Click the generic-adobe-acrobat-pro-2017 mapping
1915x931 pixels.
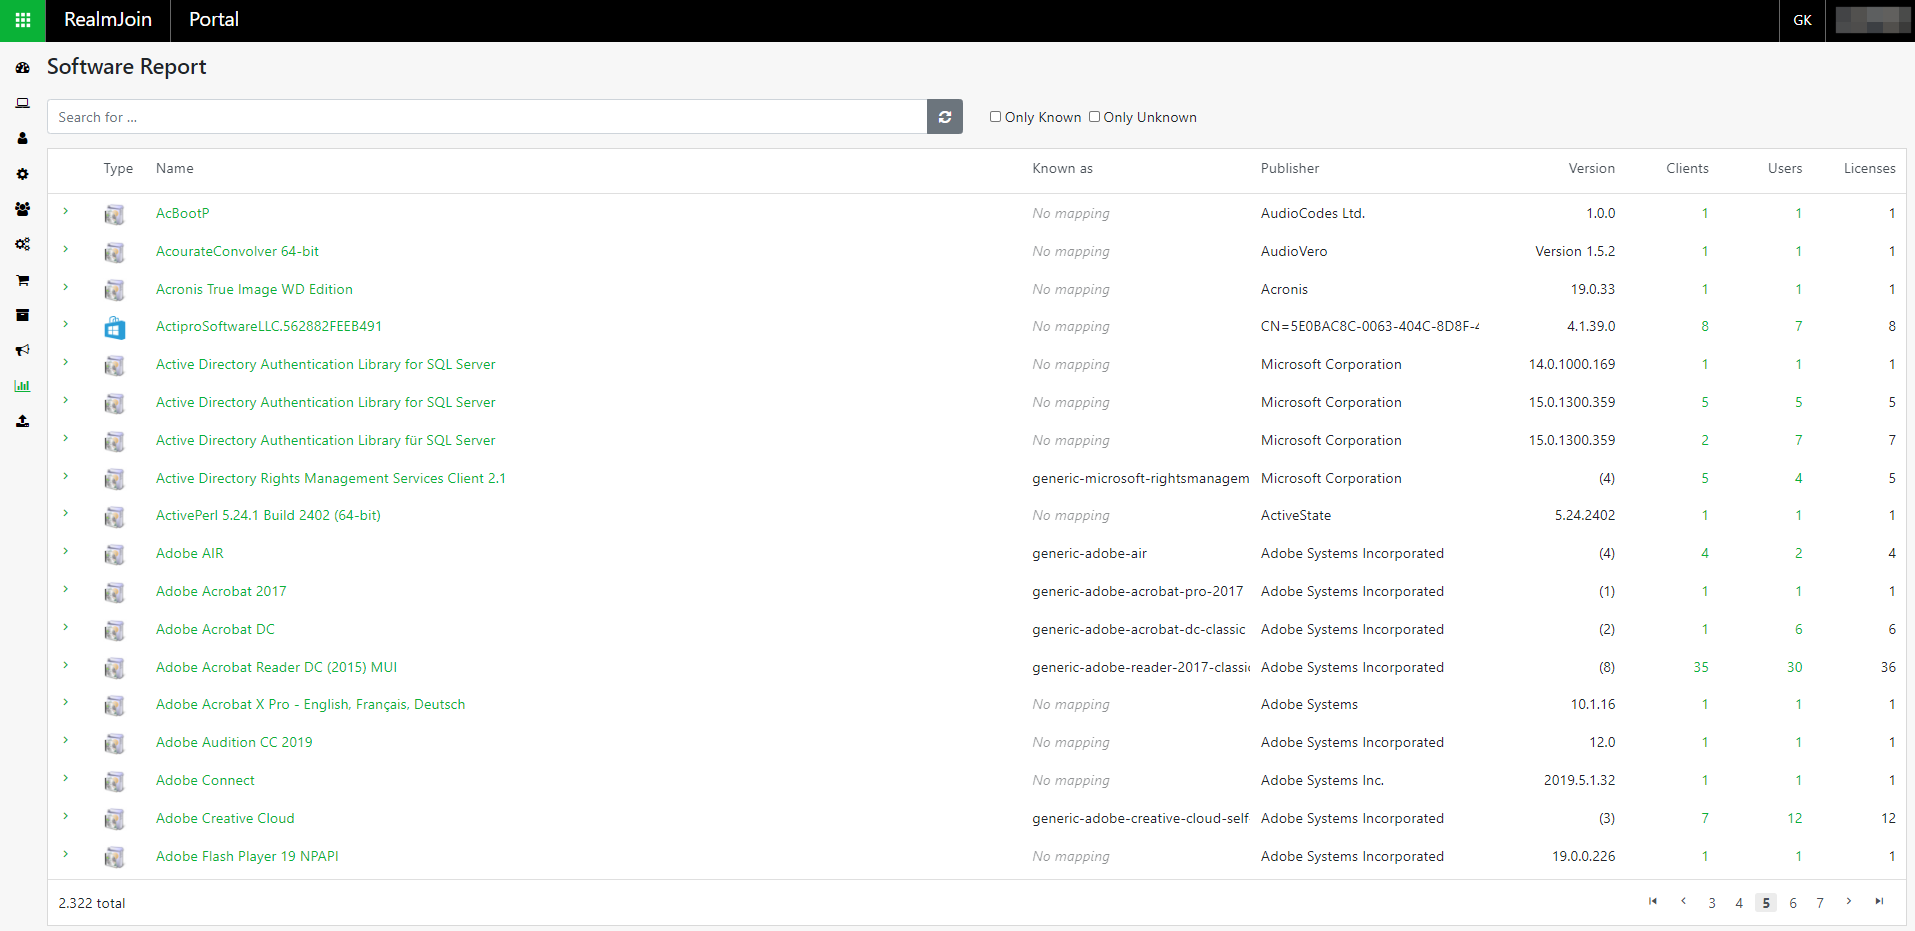(1137, 591)
